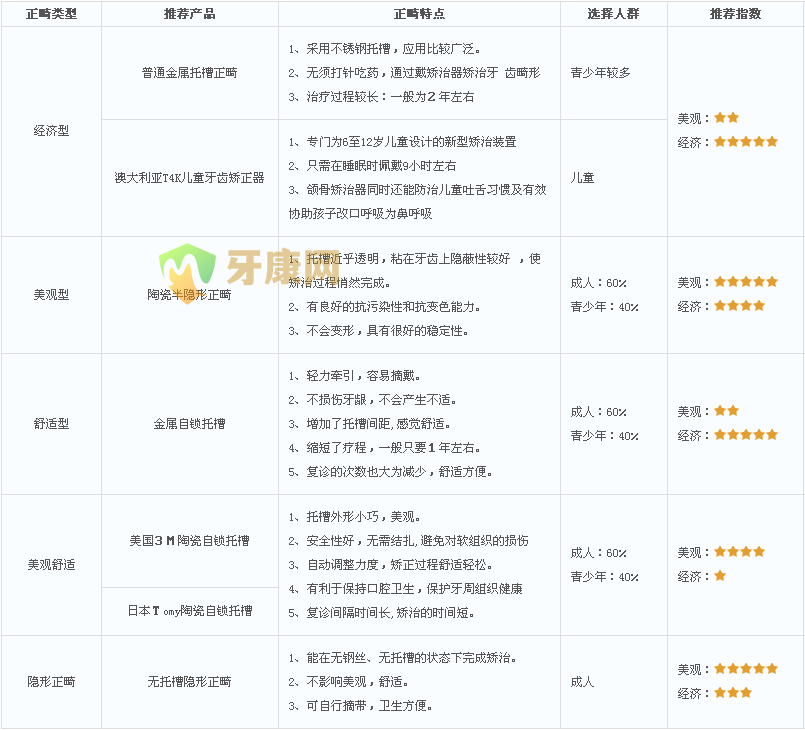Click the line 有利于保持口腔卫生，保护牙周组织健康

click(406, 589)
